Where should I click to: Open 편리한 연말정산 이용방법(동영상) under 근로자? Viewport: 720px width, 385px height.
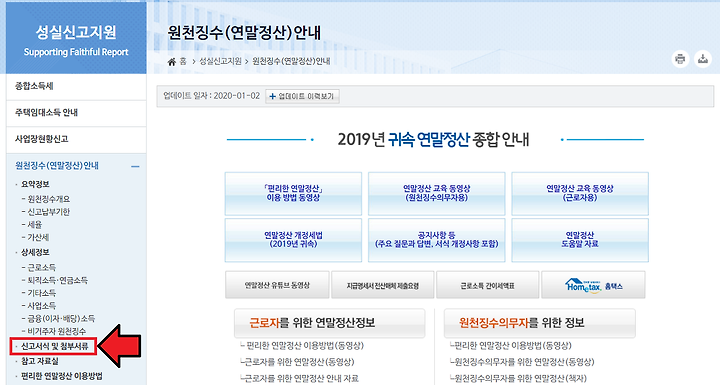pos(305,346)
